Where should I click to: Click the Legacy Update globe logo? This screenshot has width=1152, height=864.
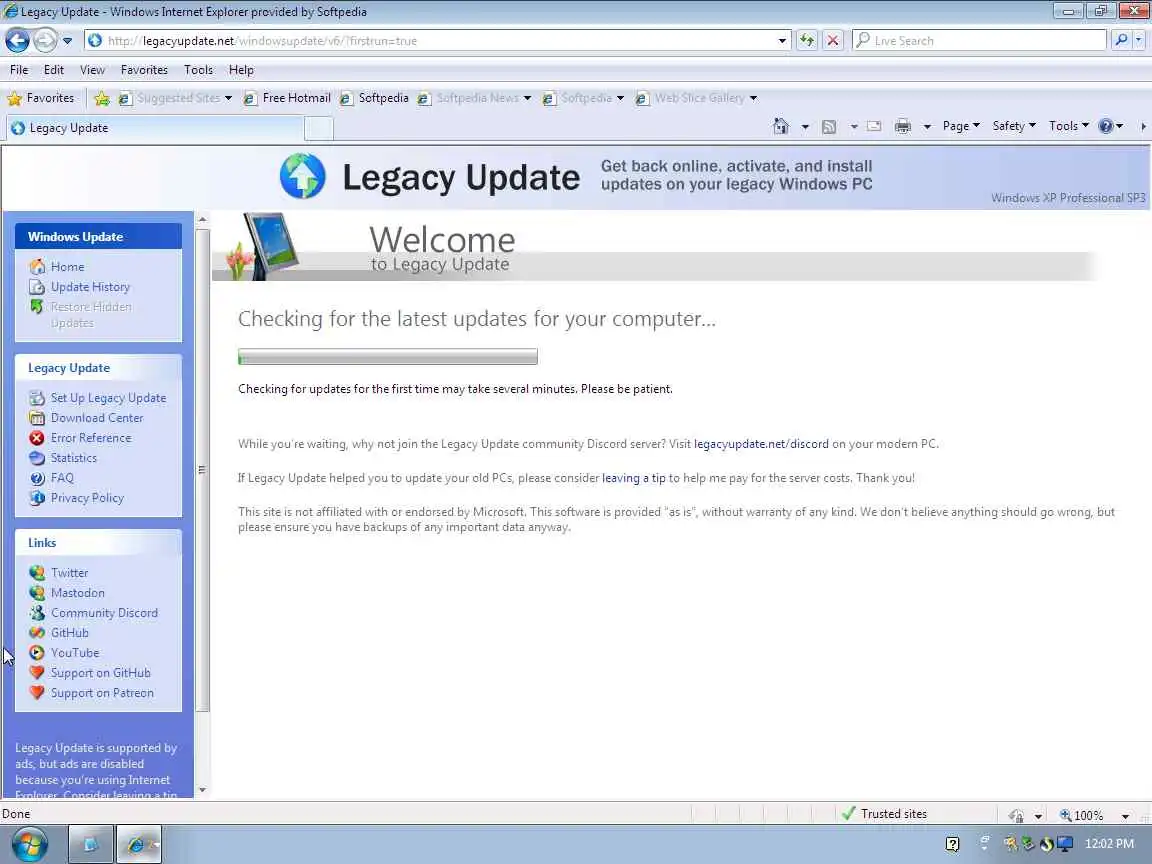point(302,176)
